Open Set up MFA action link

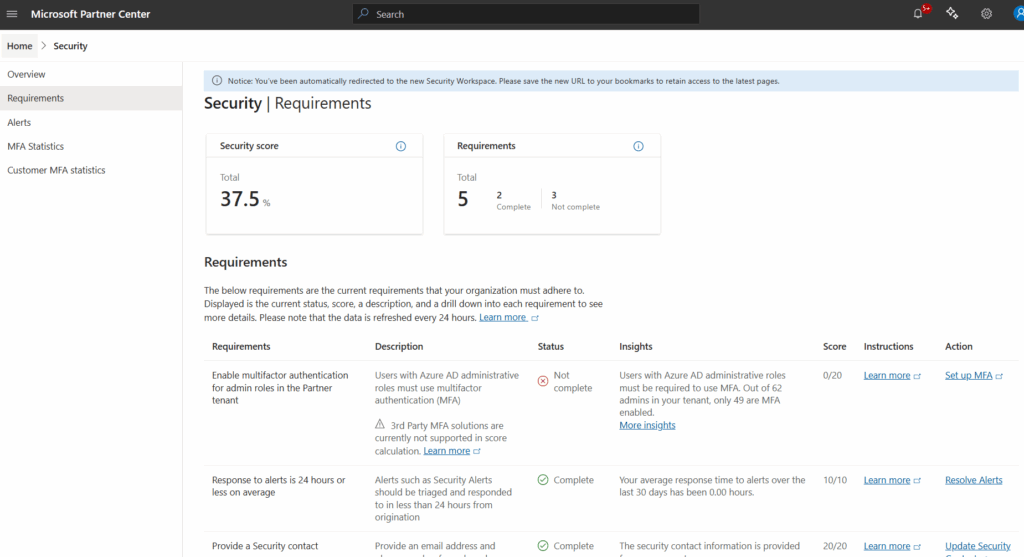[x=968, y=375]
